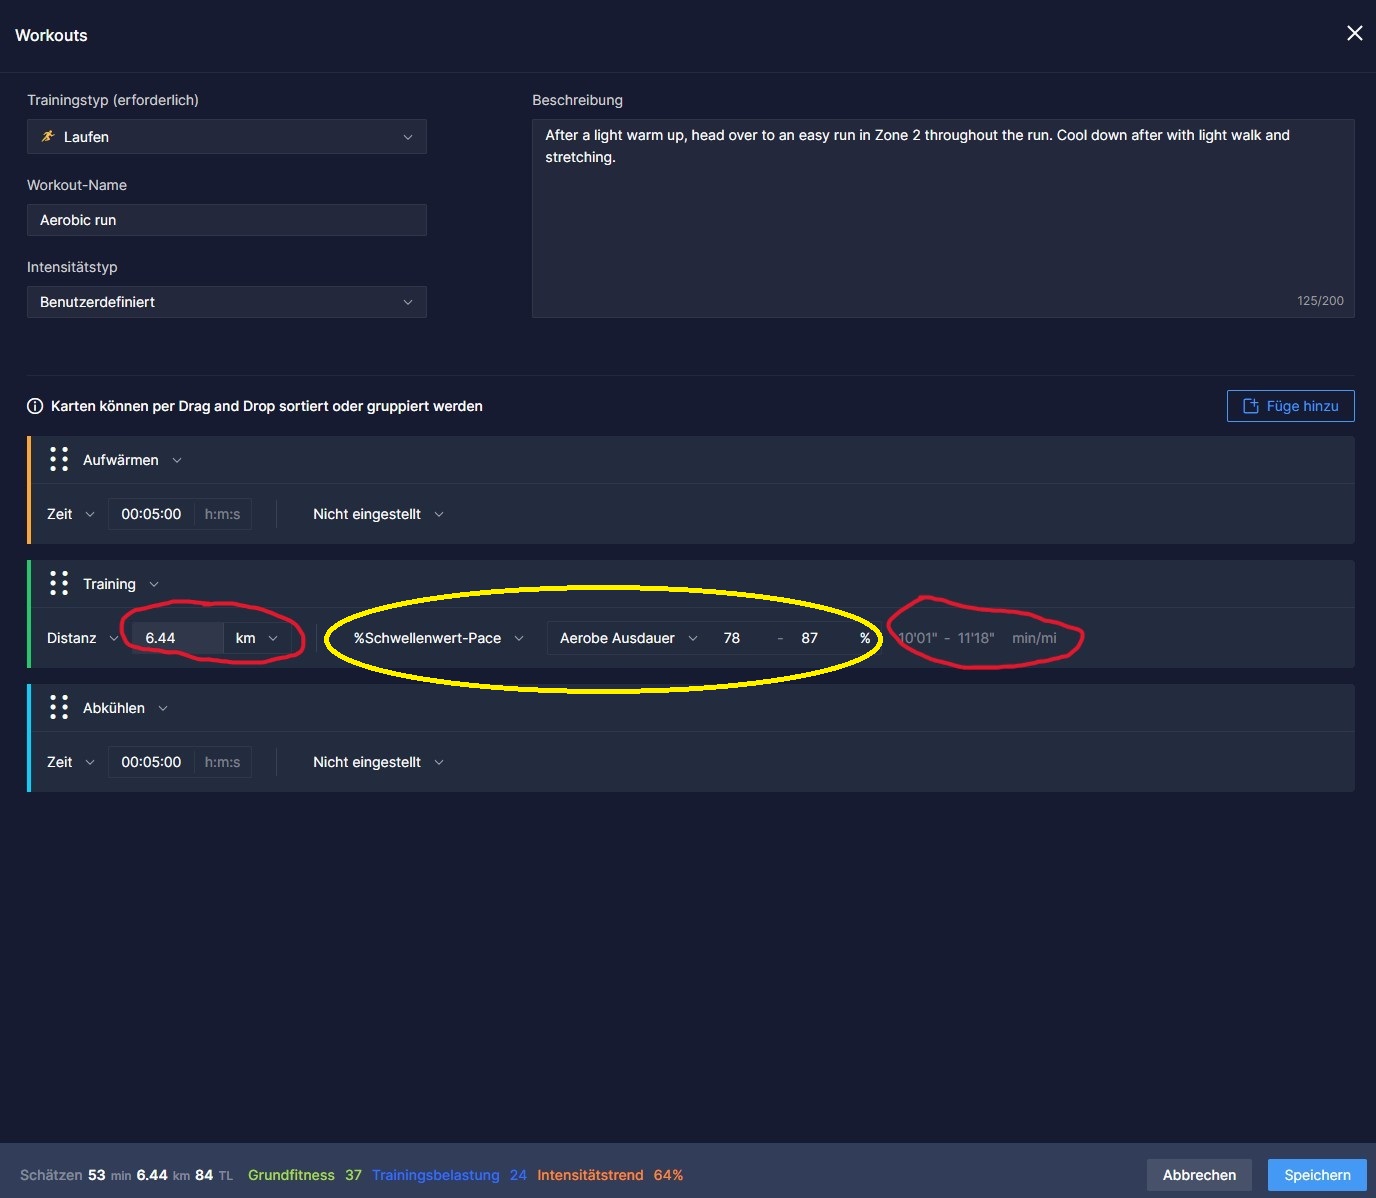Close the Workouts dialog with the X icon

(1354, 34)
